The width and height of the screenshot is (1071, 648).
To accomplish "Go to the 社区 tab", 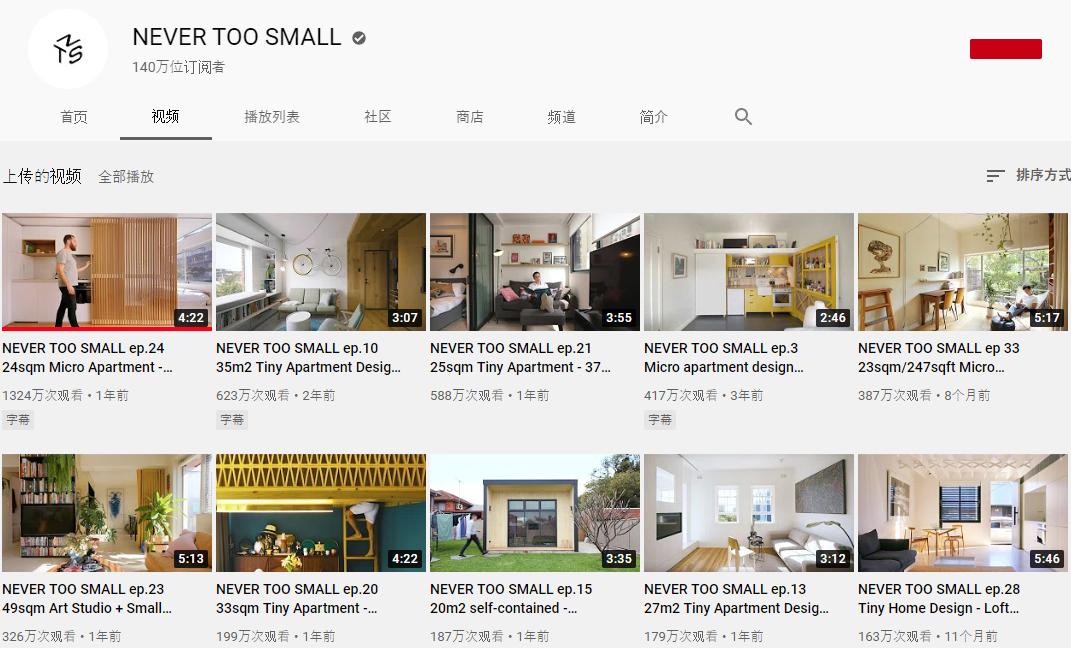I will 378,117.
